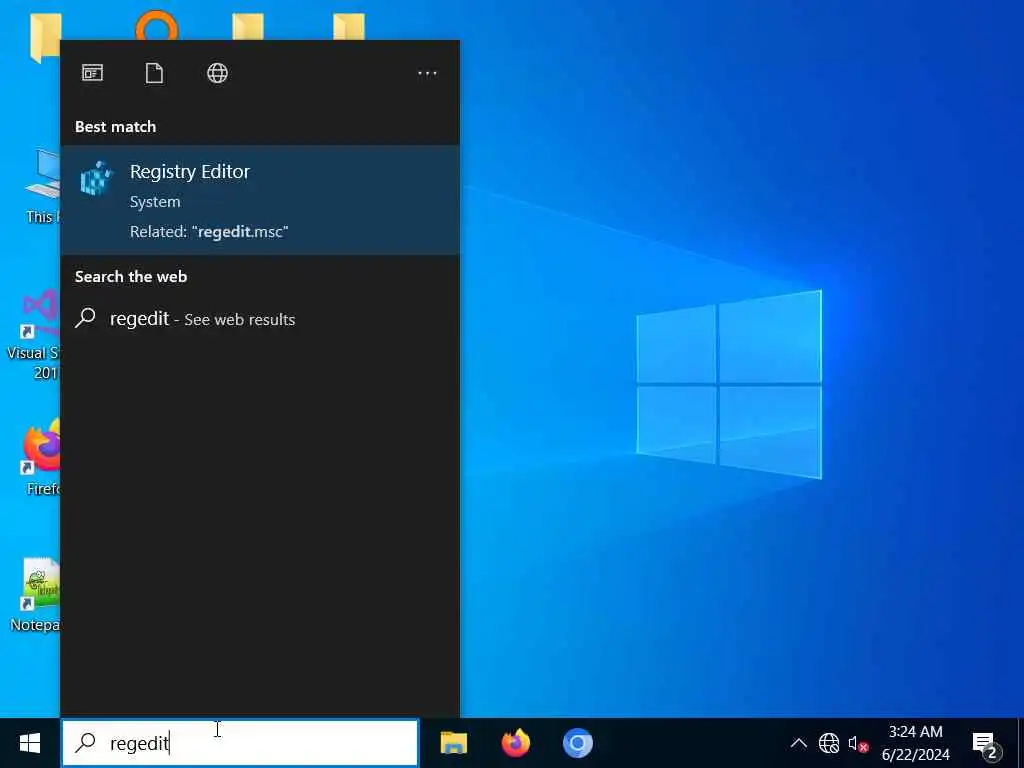This screenshot has width=1024, height=768.
Task: Click the Registry Editor cube icon
Action: pos(97,178)
